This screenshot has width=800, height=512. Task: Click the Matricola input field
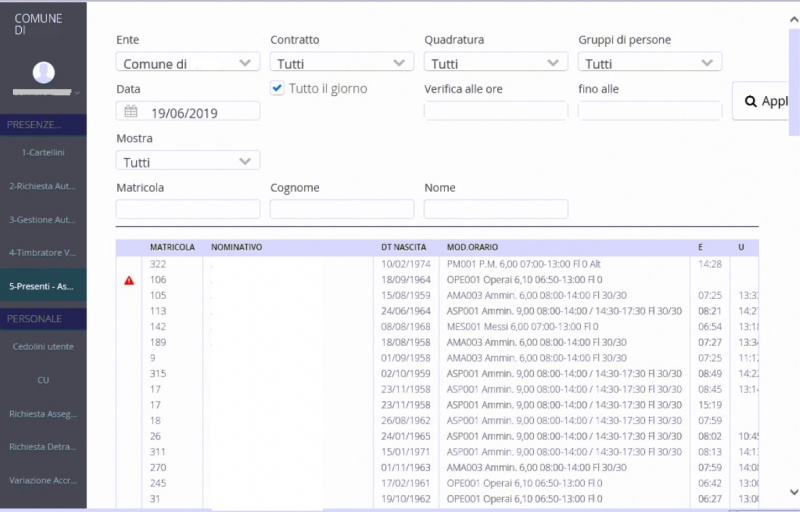tap(188, 209)
